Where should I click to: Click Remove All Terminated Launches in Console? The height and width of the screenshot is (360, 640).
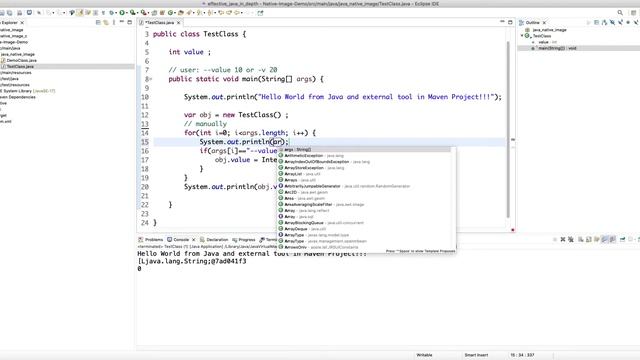click(571, 240)
